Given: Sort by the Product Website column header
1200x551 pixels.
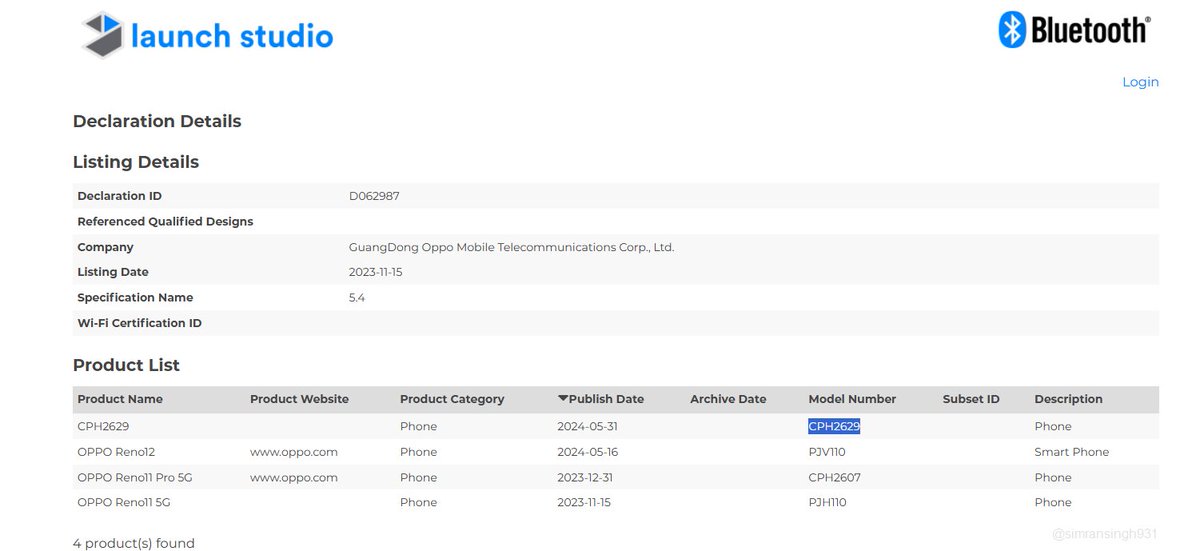Looking at the screenshot, I should 299,399.
